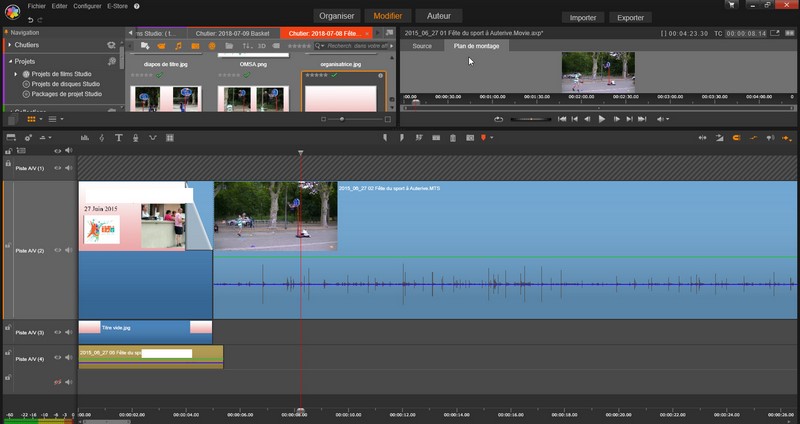
Task: Open thumbnail view dropdown arrow
Action: pos(41,119)
